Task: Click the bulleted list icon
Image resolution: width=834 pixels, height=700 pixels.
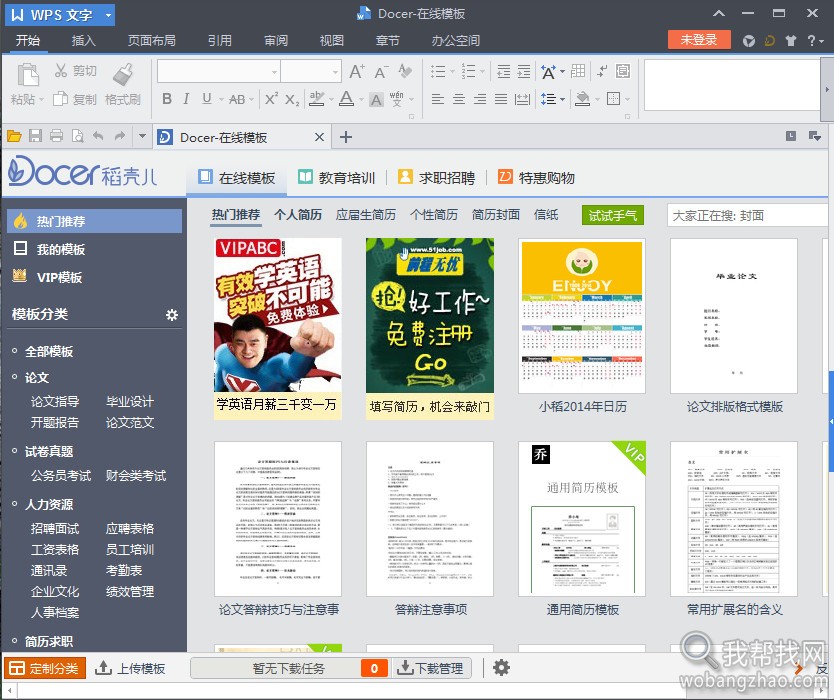Action: tap(438, 71)
